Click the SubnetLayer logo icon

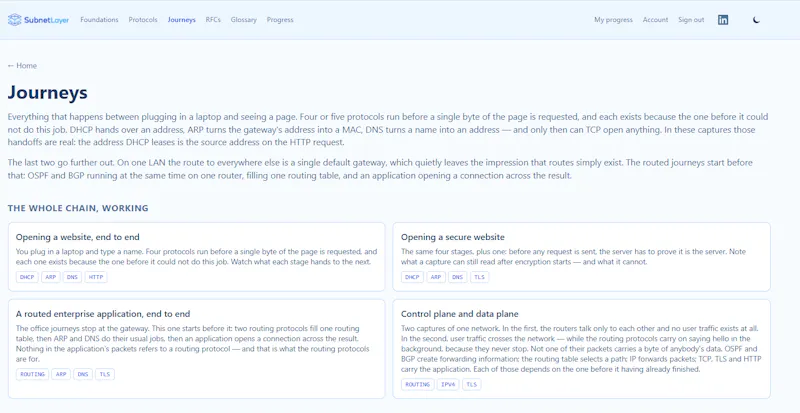[x=14, y=20]
